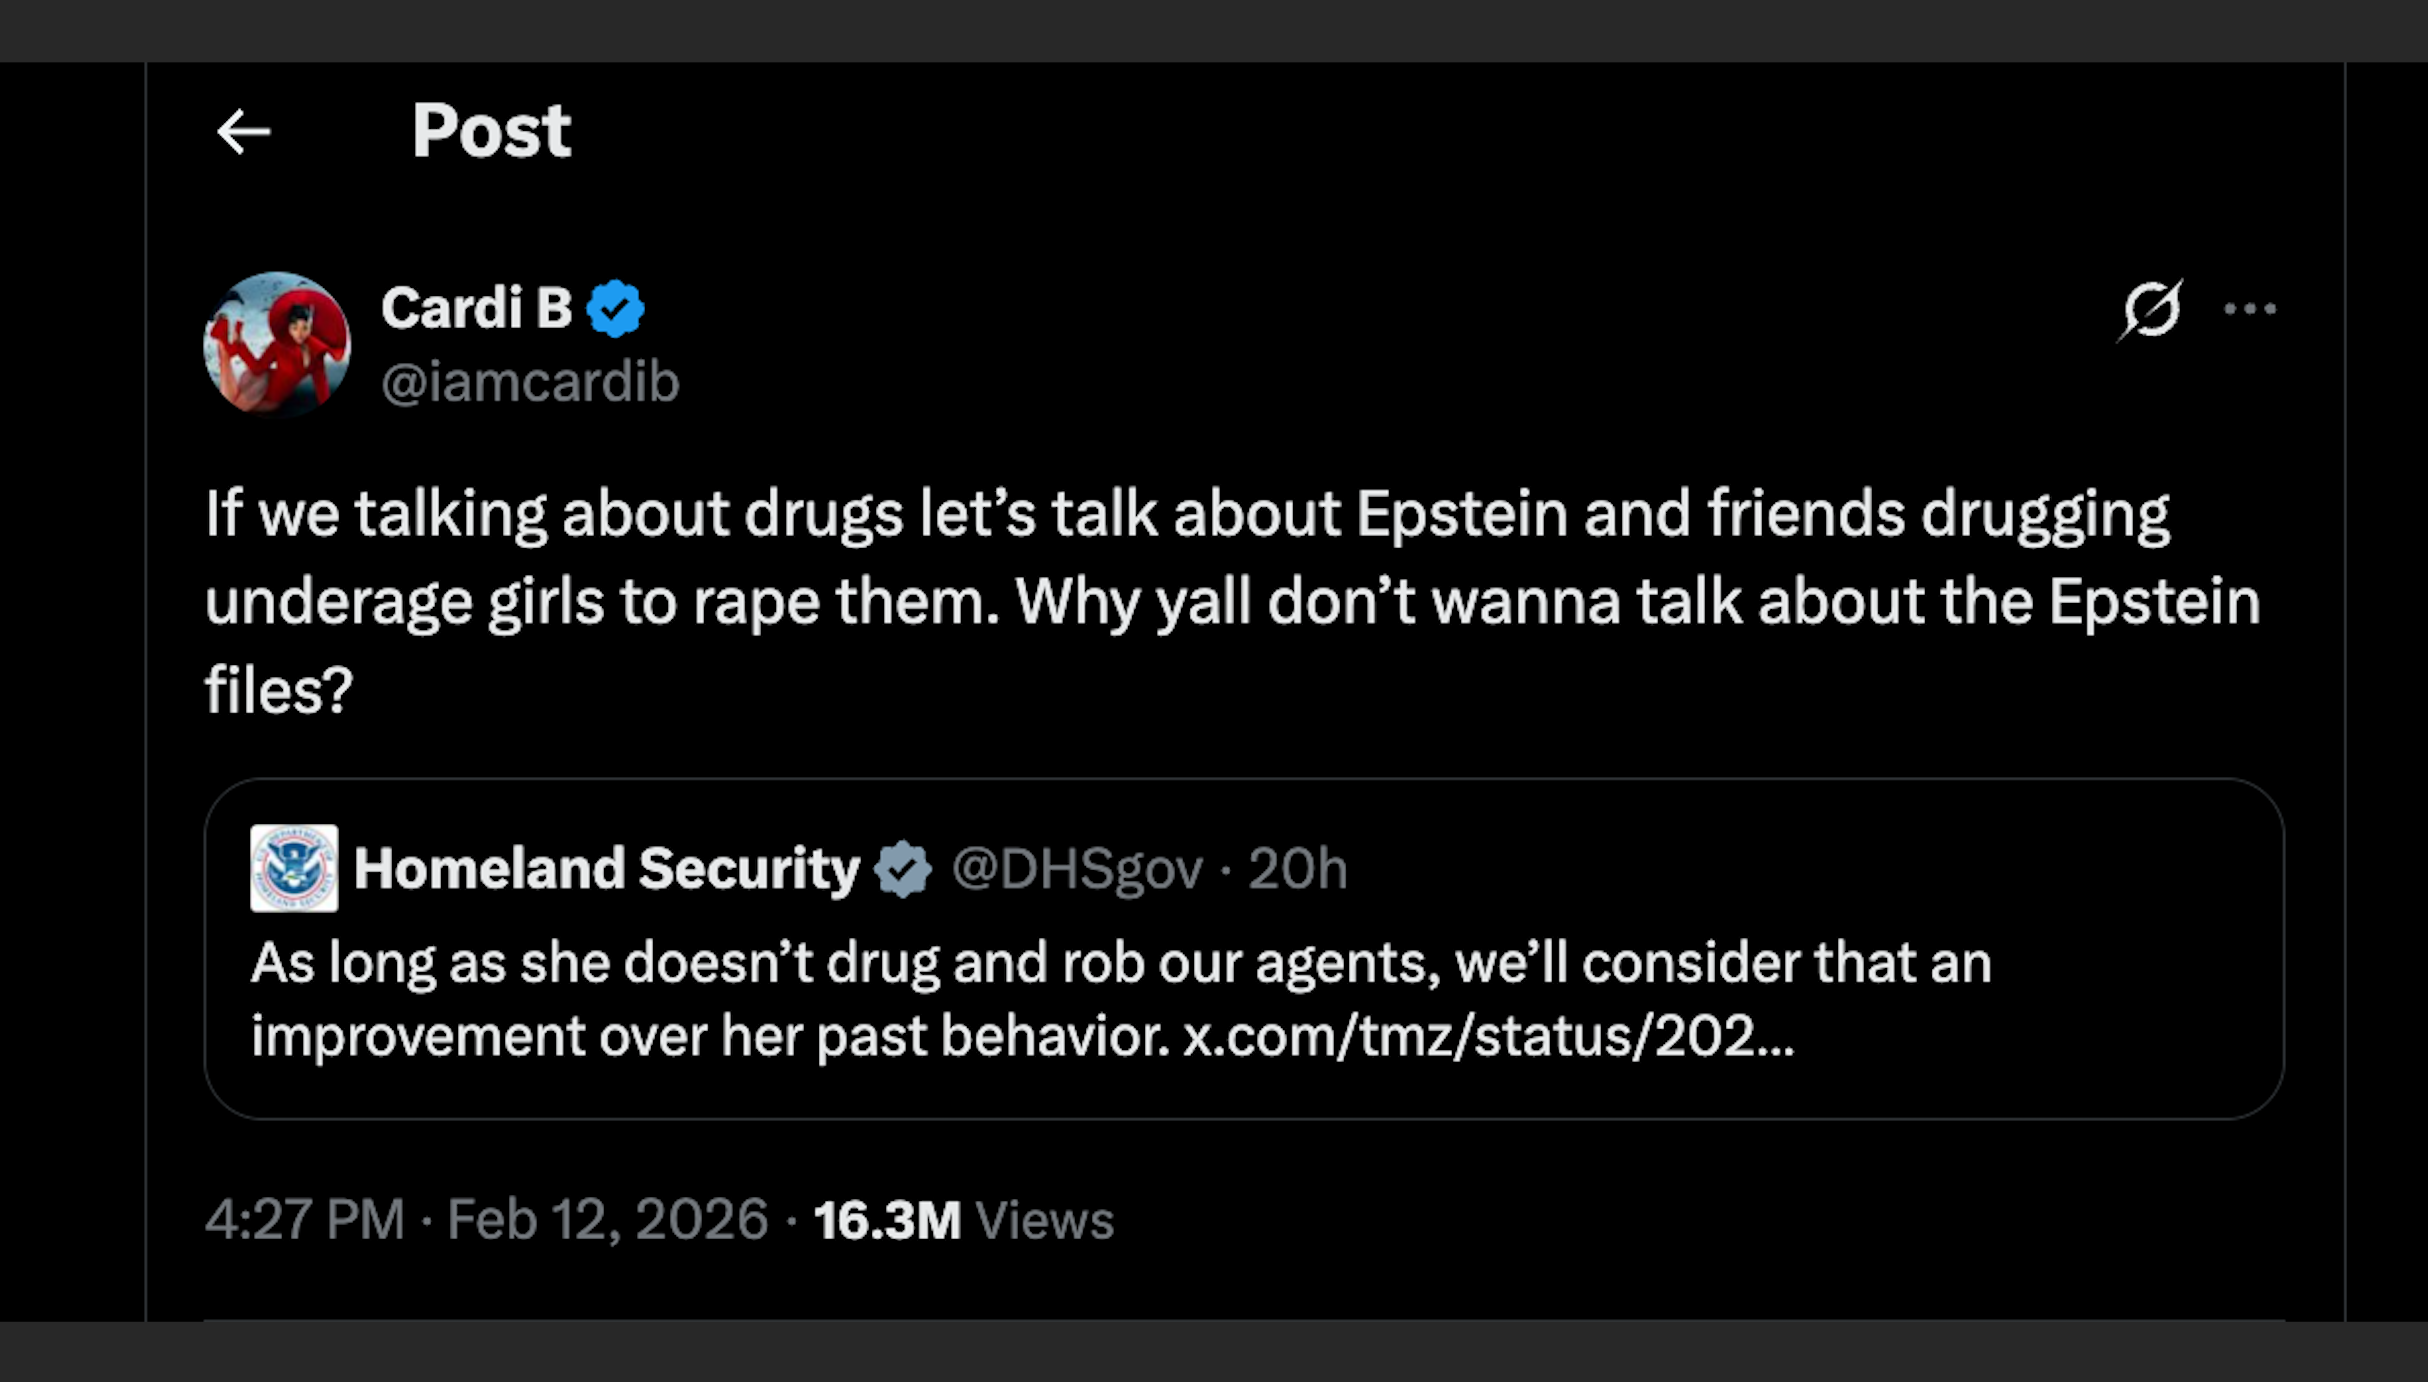Click the three-dot more options icon
The image size is (2428, 1382).
click(2250, 310)
